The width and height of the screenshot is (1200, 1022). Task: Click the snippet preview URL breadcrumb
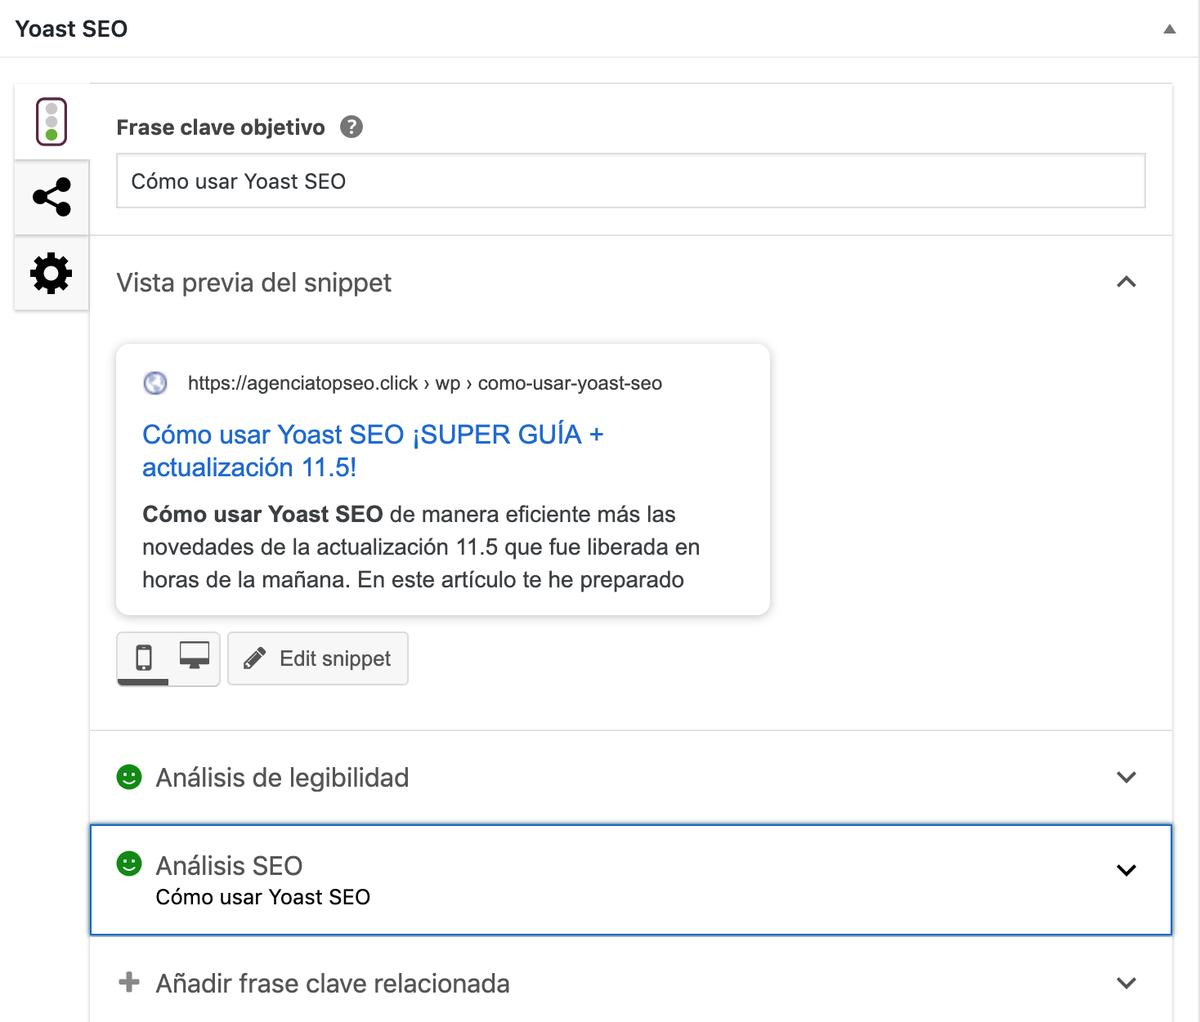click(x=424, y=383)
